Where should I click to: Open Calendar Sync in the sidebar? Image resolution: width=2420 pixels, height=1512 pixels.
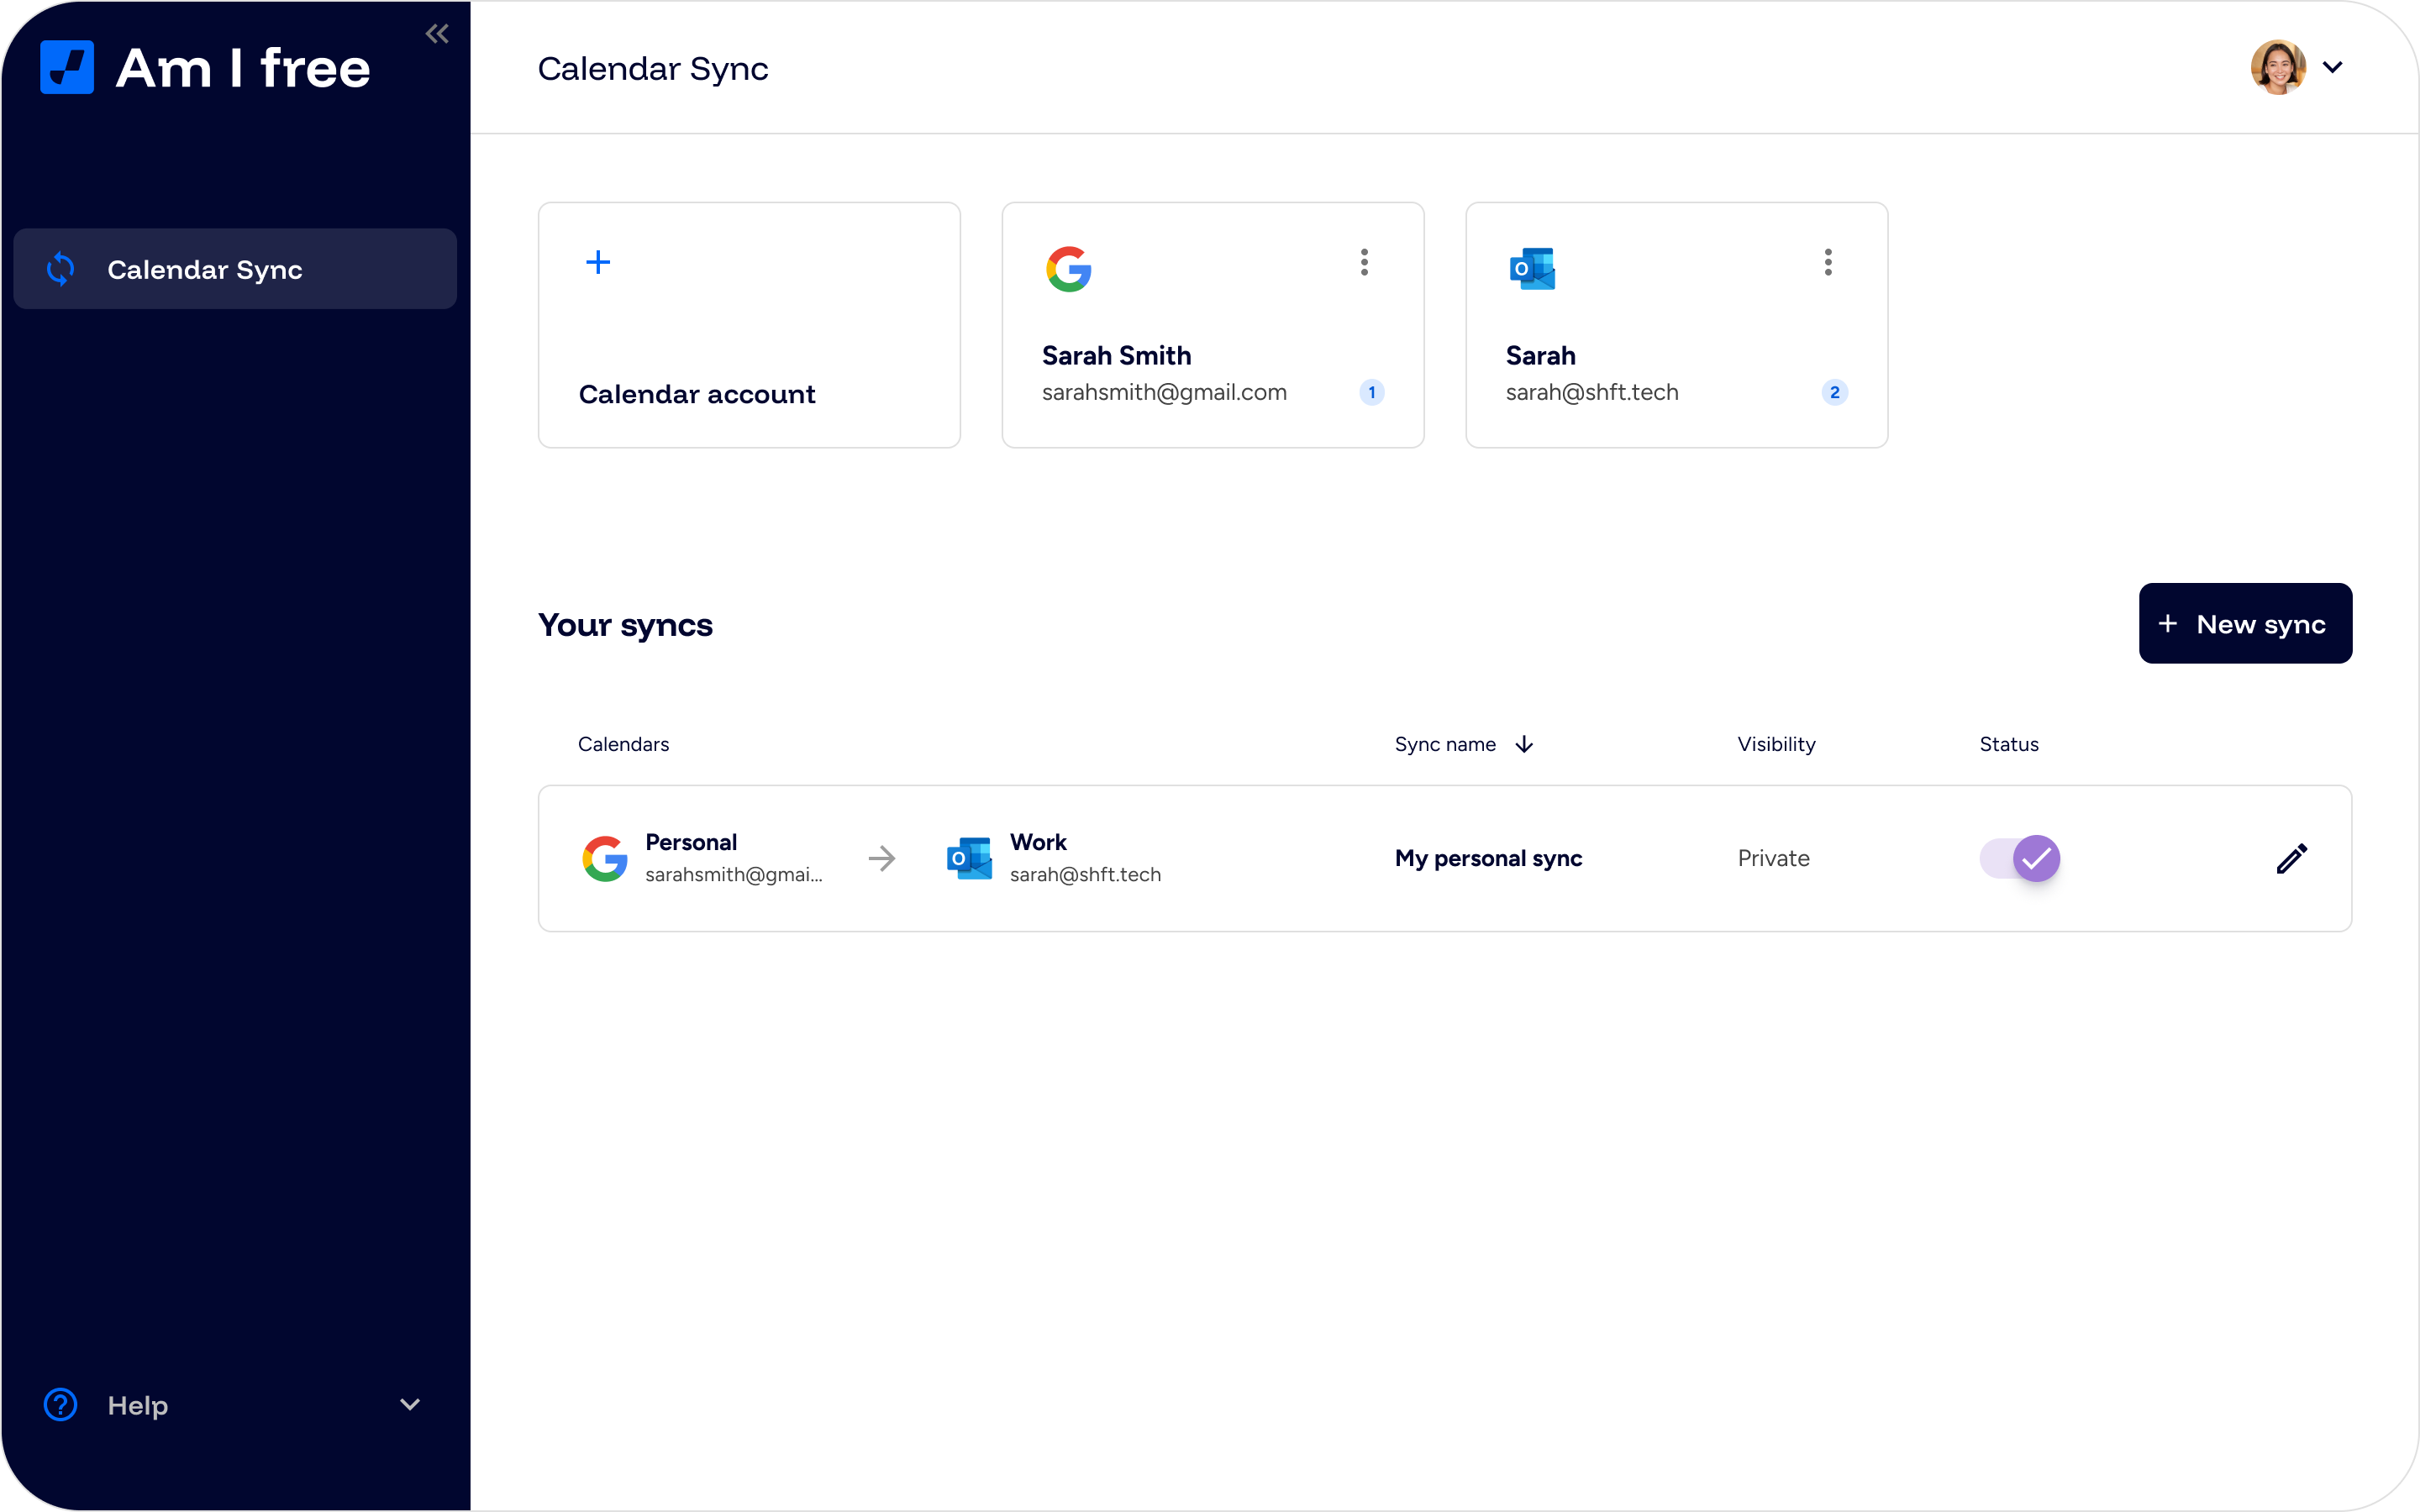[x=235, y=269]
